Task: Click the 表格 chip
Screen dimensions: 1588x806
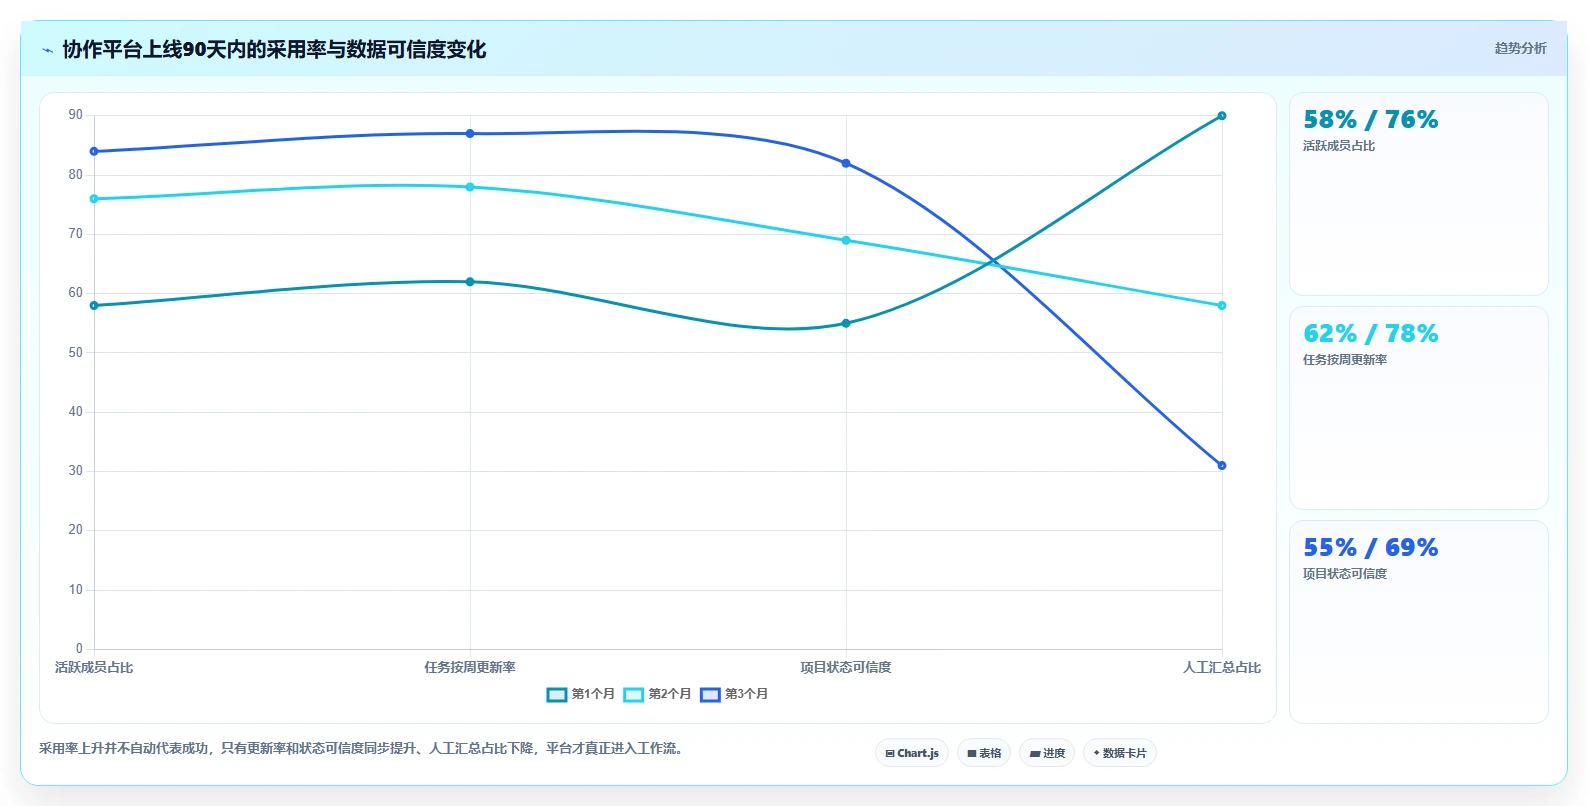Action: (x=984, y=753)
